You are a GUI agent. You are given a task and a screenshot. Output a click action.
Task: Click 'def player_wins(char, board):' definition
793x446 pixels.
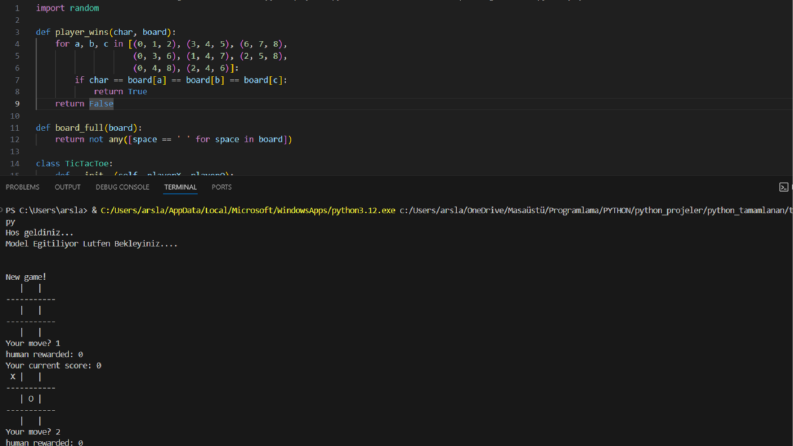click(106, 32)
